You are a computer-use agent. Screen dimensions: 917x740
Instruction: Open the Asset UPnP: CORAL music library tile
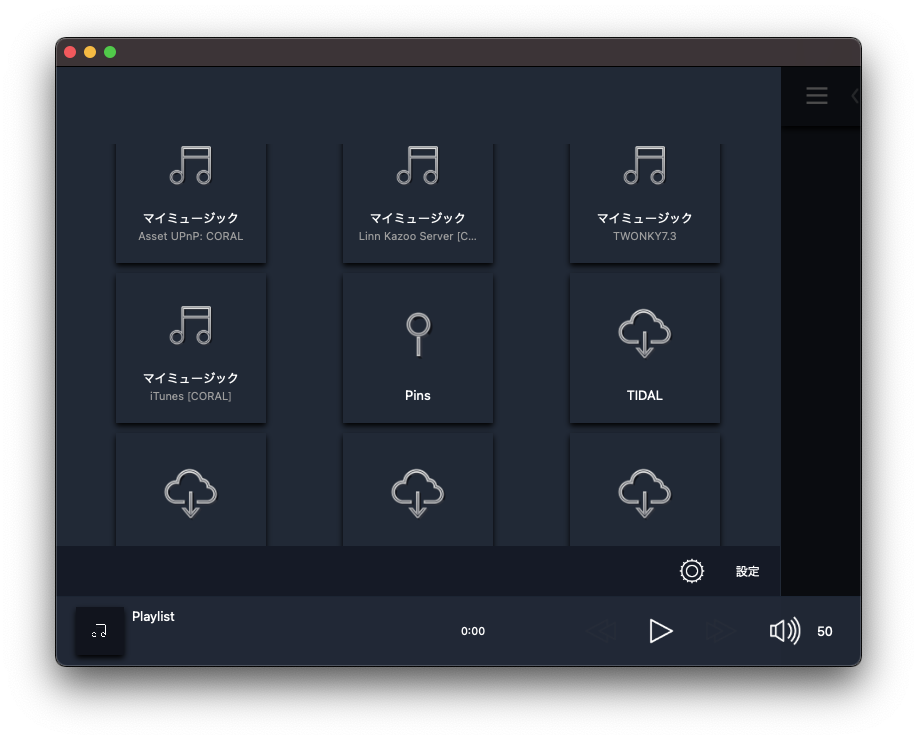coord(191,203)
